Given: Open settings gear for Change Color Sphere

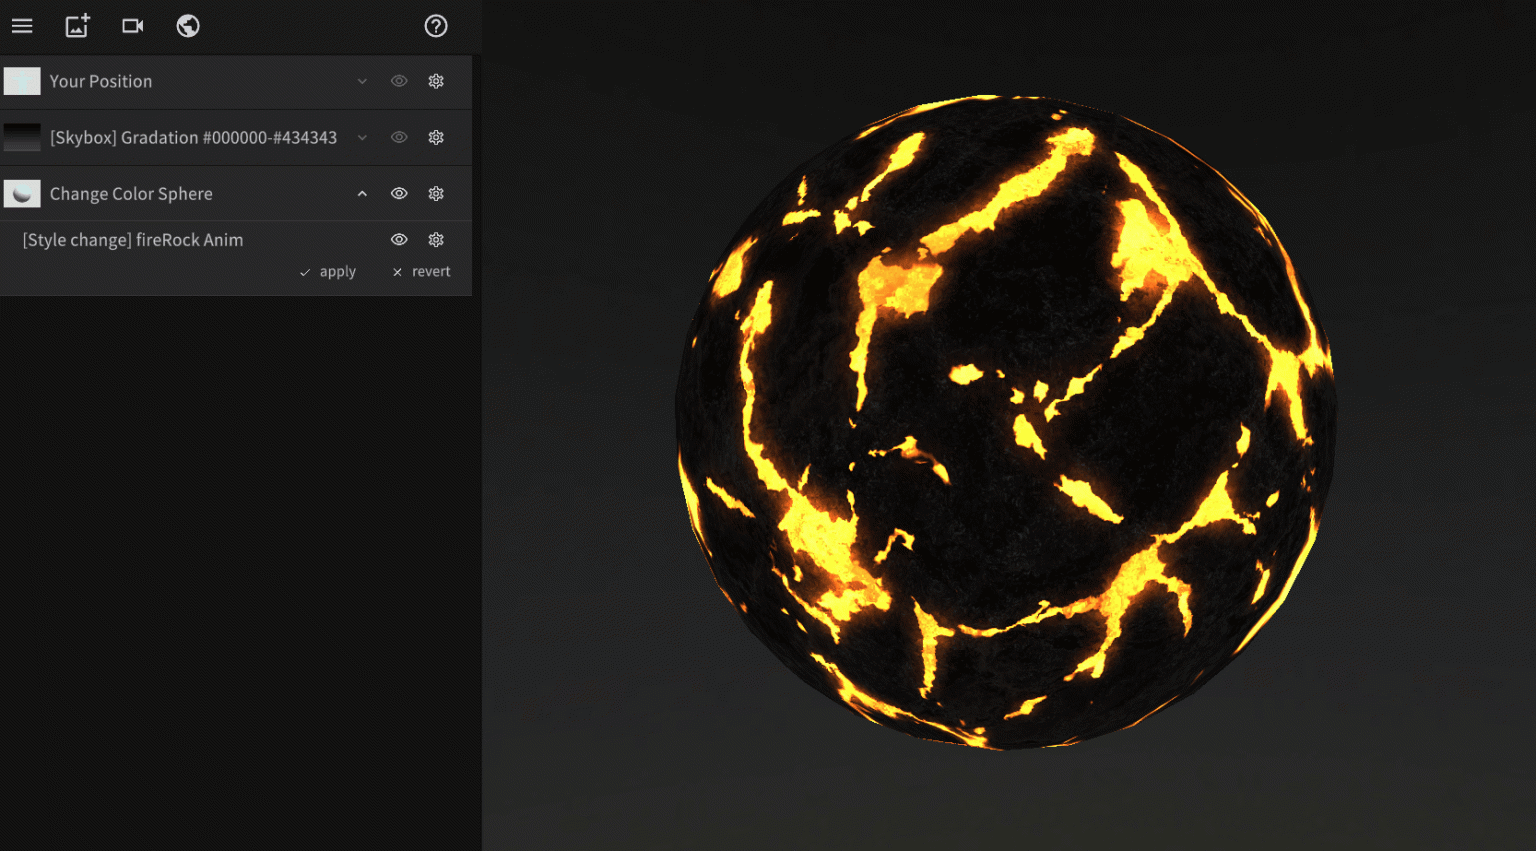Looking at the screenshot, I should [436, 194].
